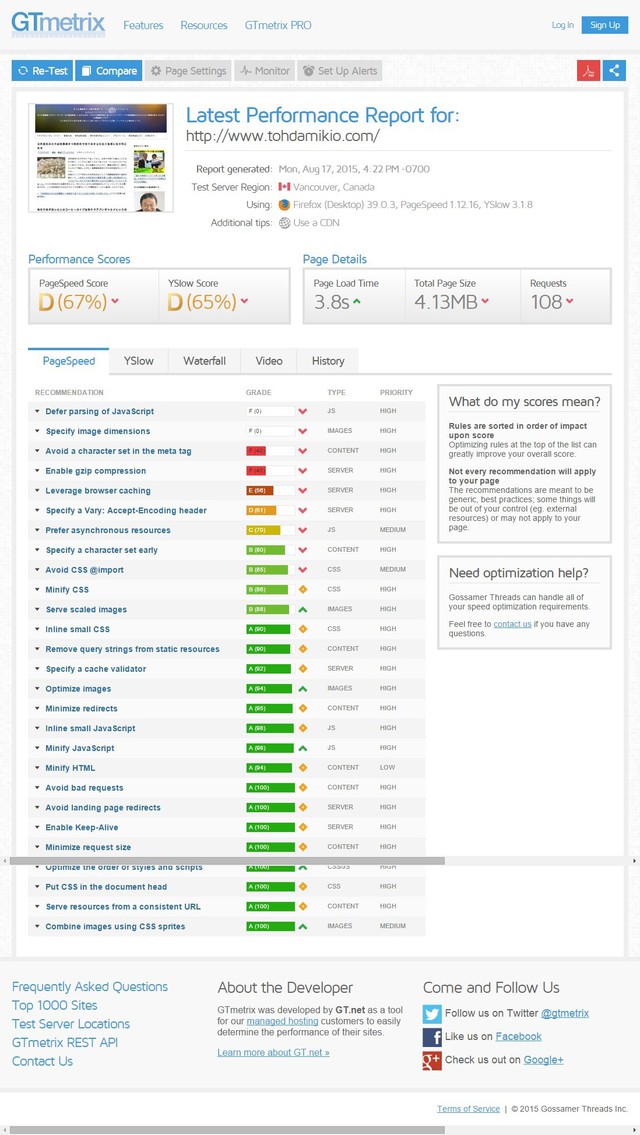Click the Log In link
The height and width of the screenshot is (1135, 640).
pyautogui.click(x=563, y=25)
